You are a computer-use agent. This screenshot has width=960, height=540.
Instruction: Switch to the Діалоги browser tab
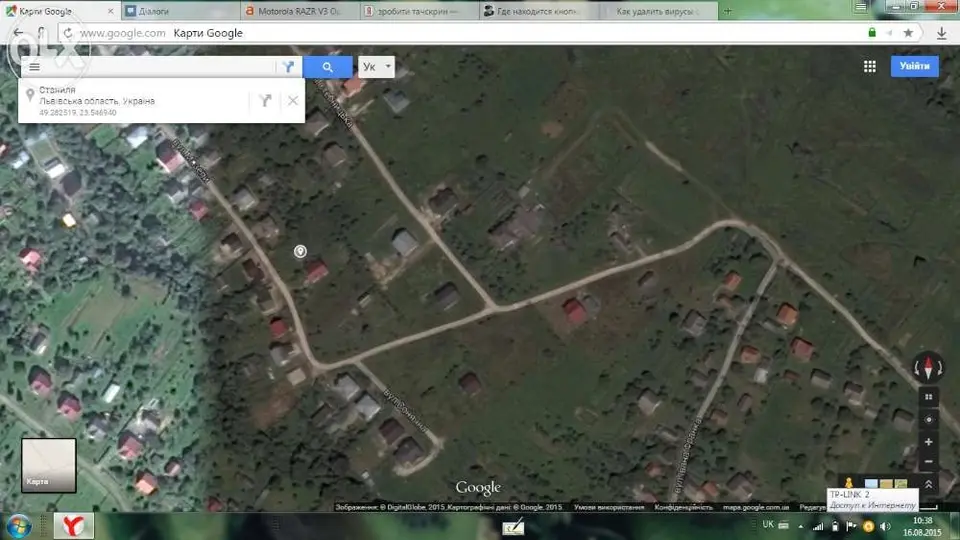click(x=182, y=11)
